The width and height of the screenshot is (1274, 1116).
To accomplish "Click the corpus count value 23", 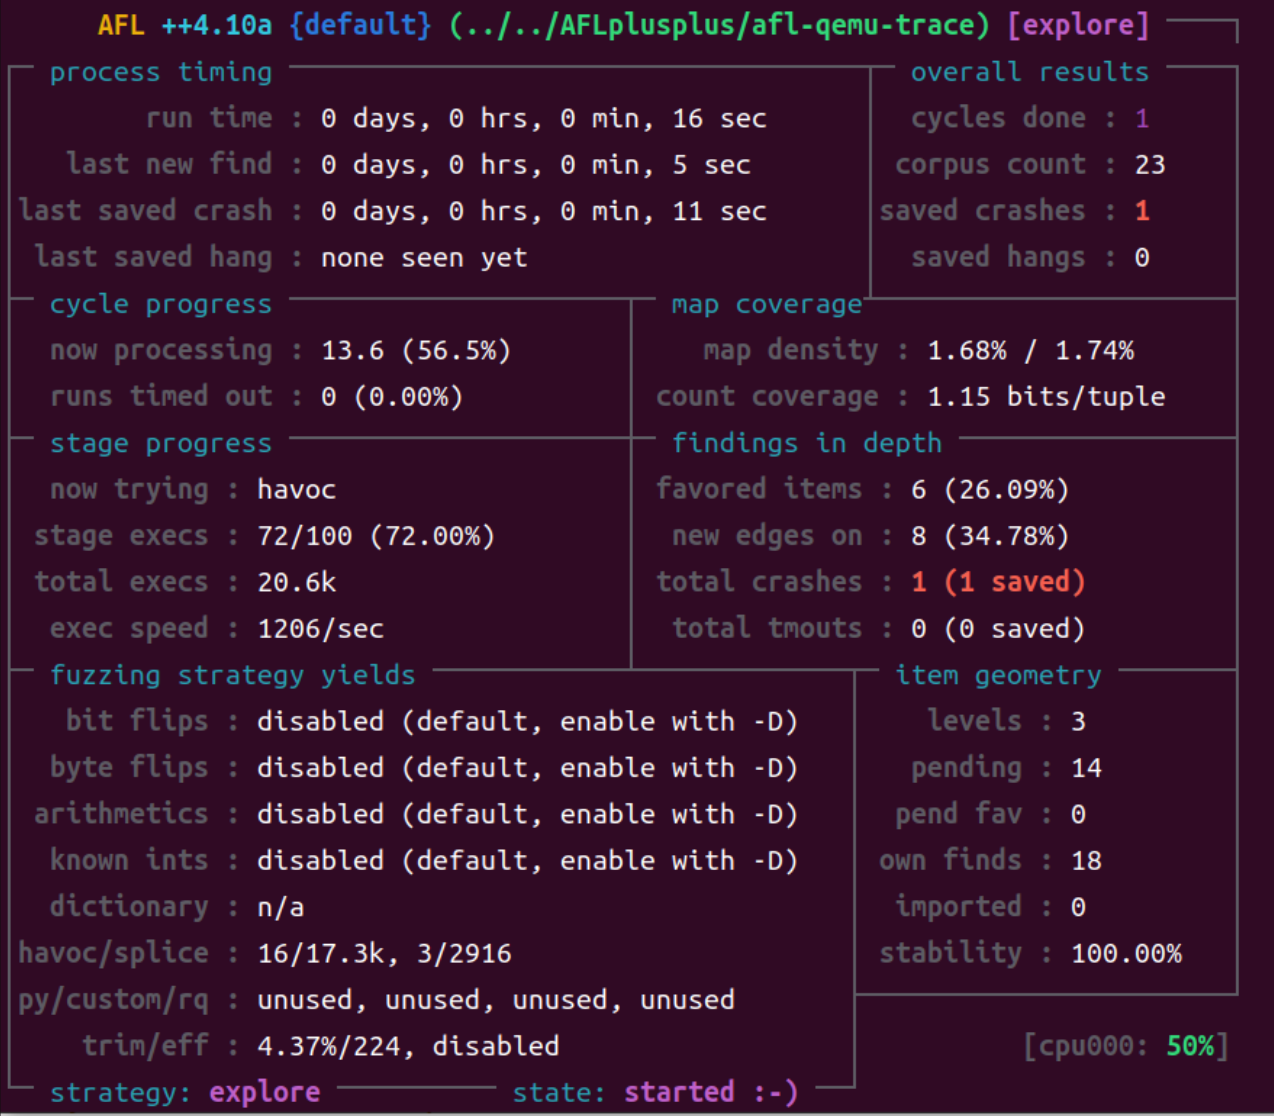I will tap(1150, 164).
